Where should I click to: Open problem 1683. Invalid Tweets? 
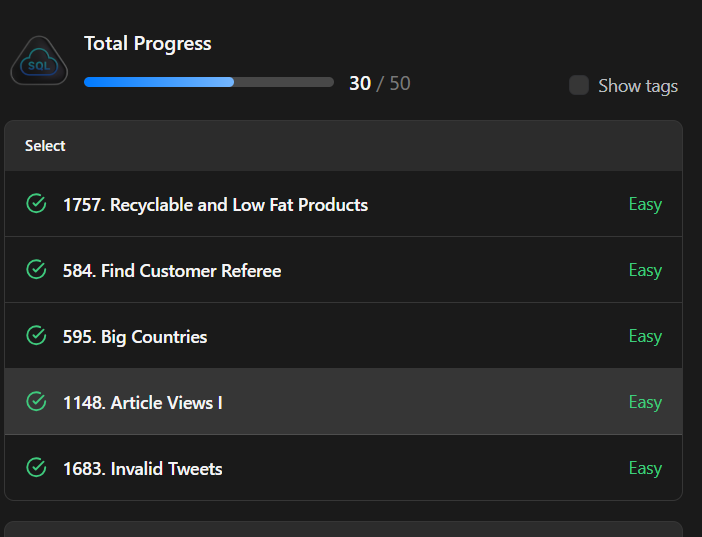pos(143,469)
